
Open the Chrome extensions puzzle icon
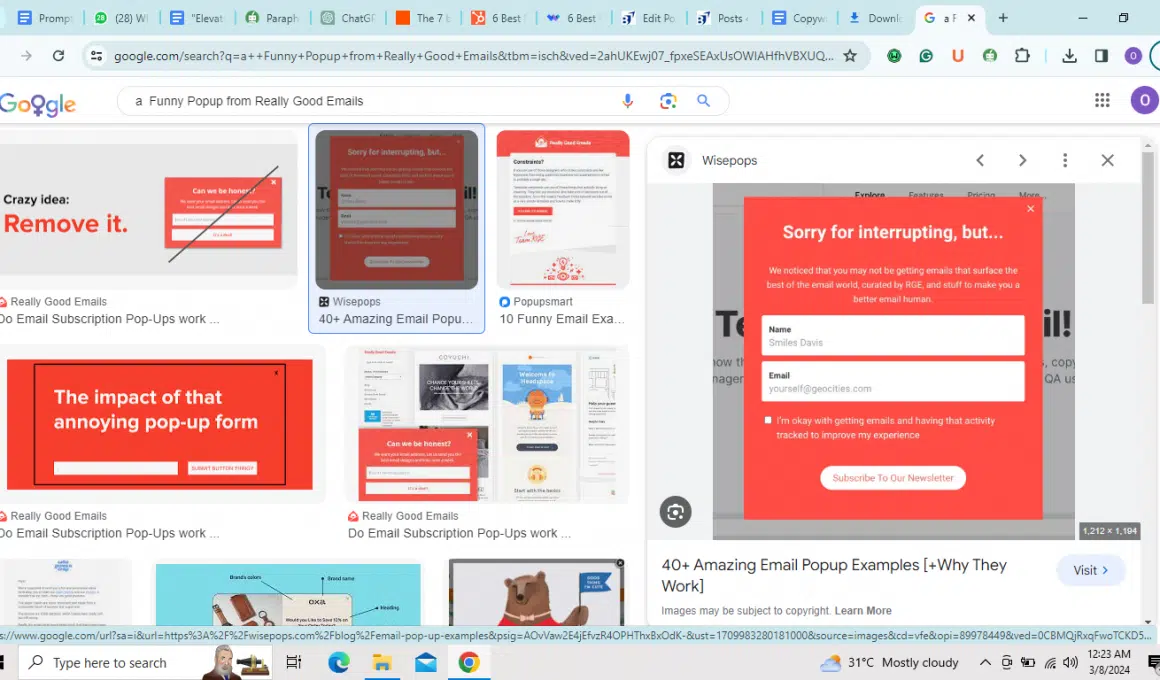coord(1022,56)
